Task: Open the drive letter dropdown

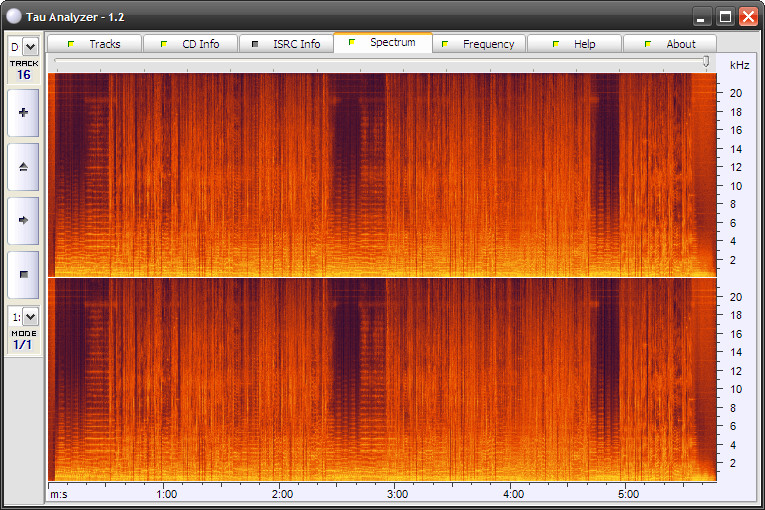Action: (29, 47)
